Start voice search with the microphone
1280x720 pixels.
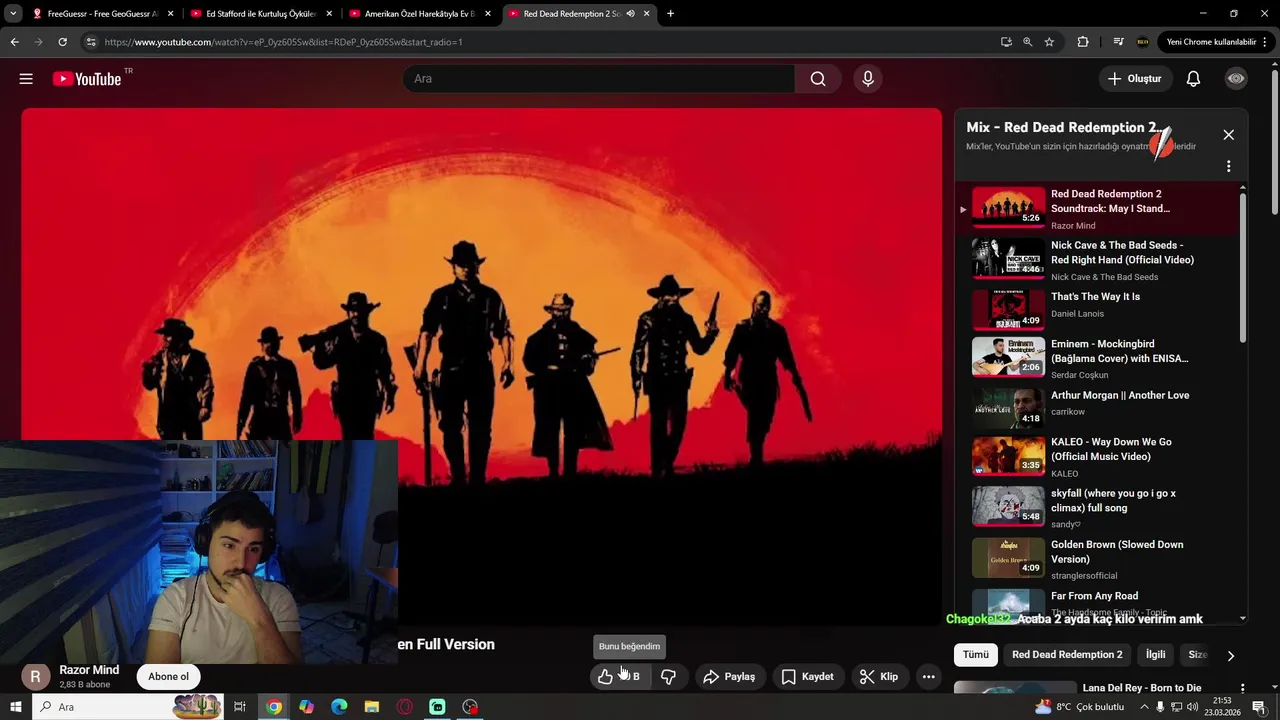coord(868,79)
